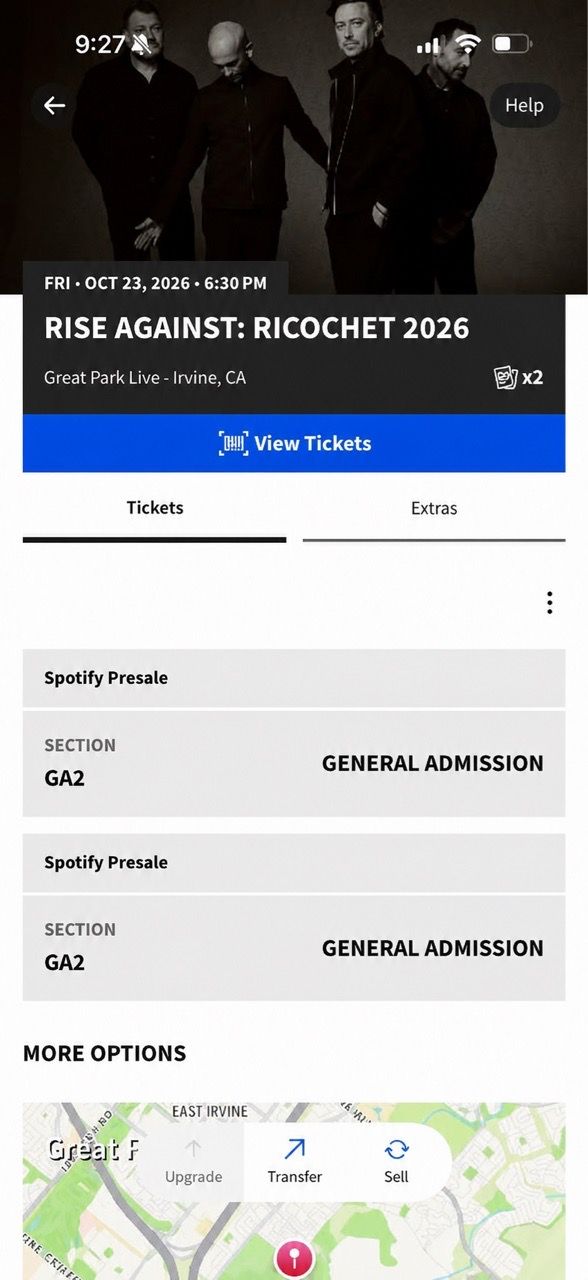Select the second GA2 General Admission ticket
The image size is (588, 1280).
(294, 948)
